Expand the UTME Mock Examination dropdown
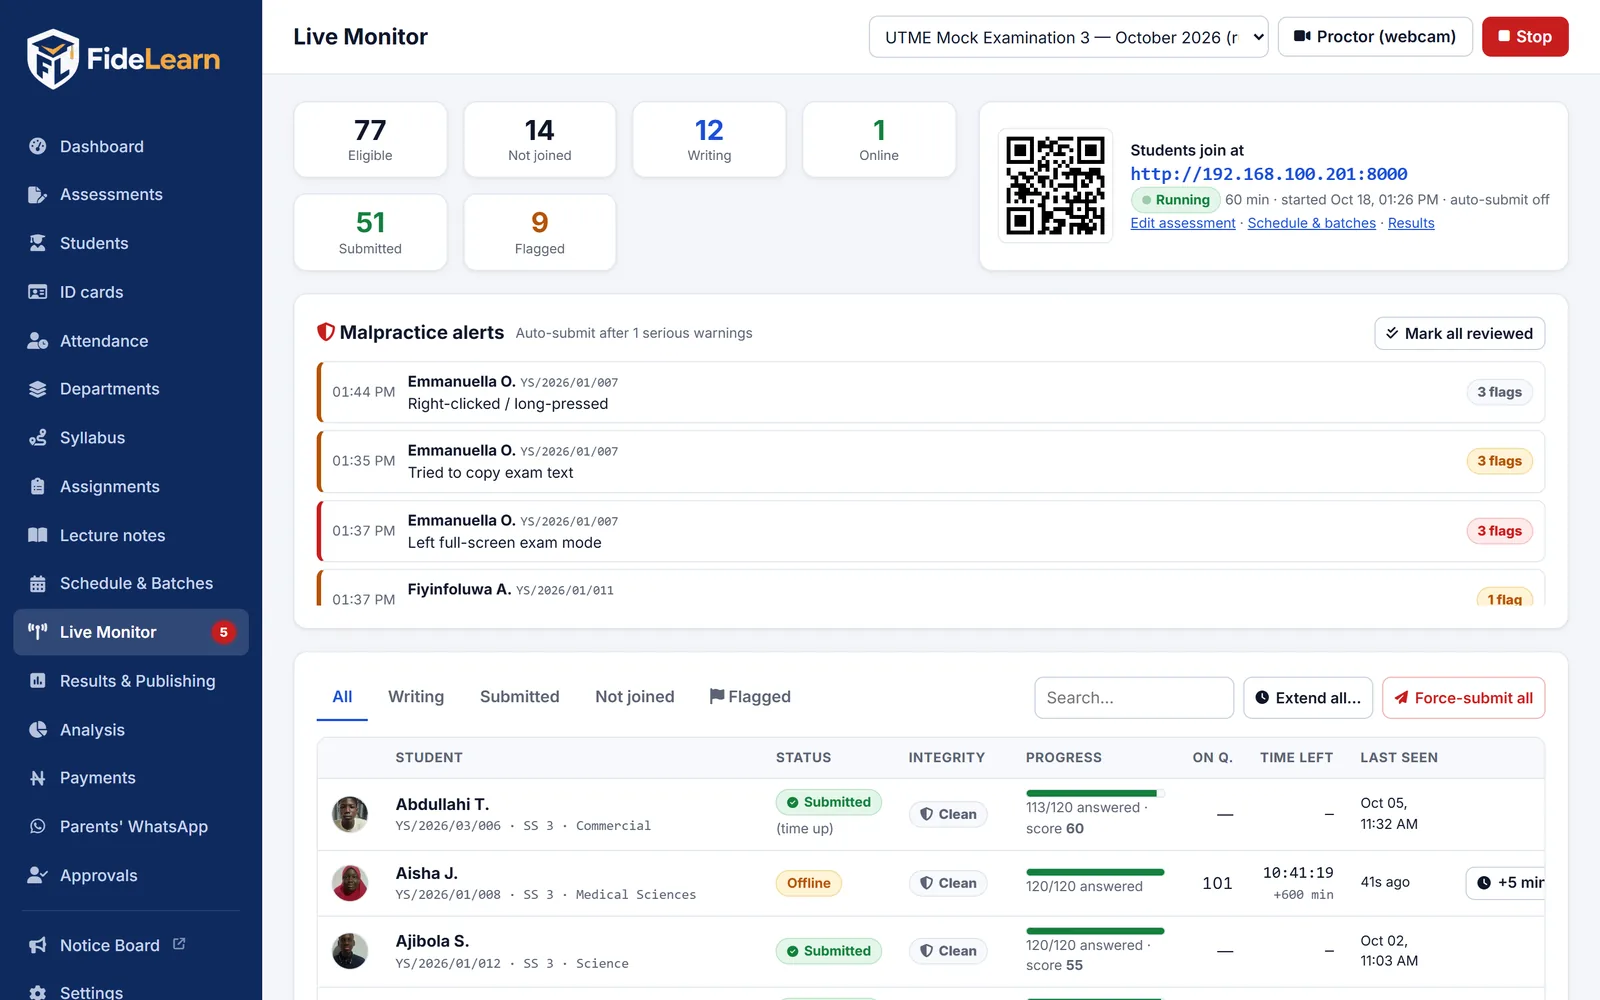 coord(1068,37)
